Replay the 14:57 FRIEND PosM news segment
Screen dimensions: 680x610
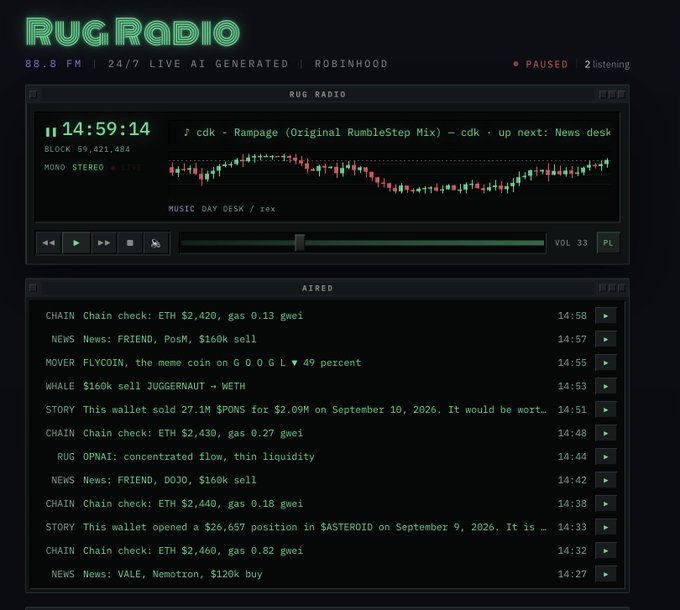coord(605,339)
